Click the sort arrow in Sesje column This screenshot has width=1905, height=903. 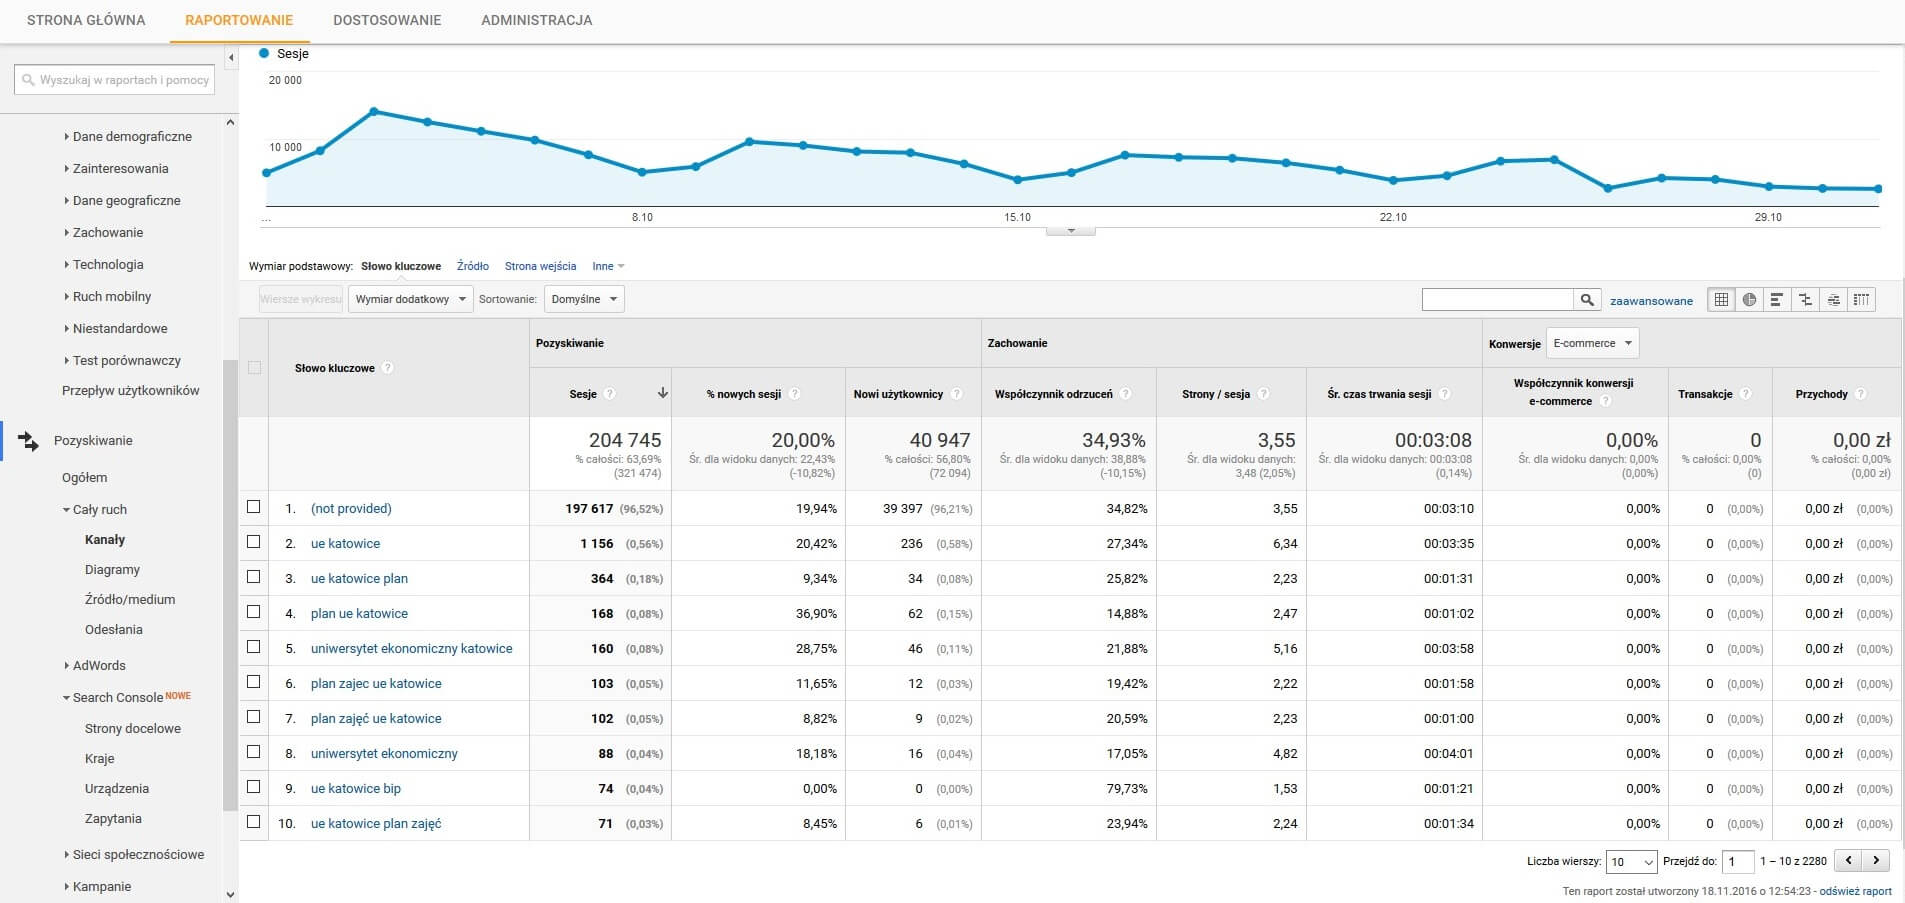pos(662,394)
